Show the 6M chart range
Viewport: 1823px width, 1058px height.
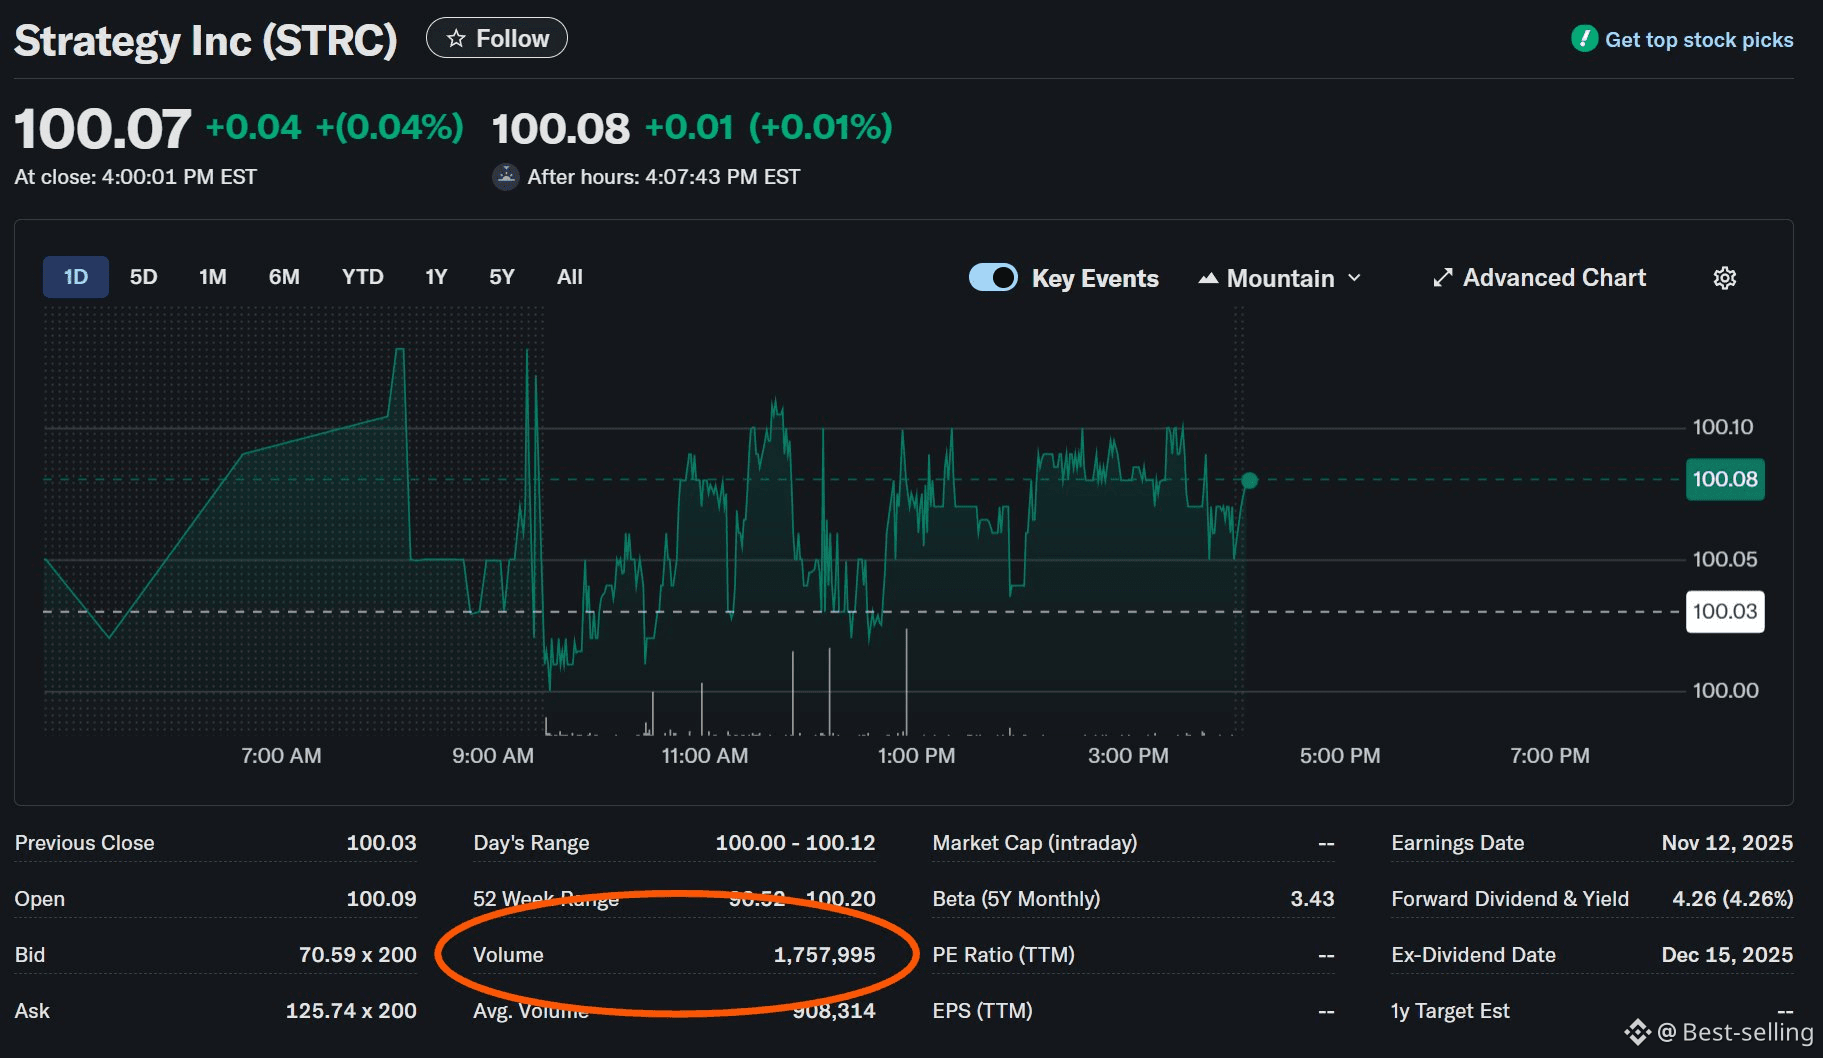click(284, 277)
